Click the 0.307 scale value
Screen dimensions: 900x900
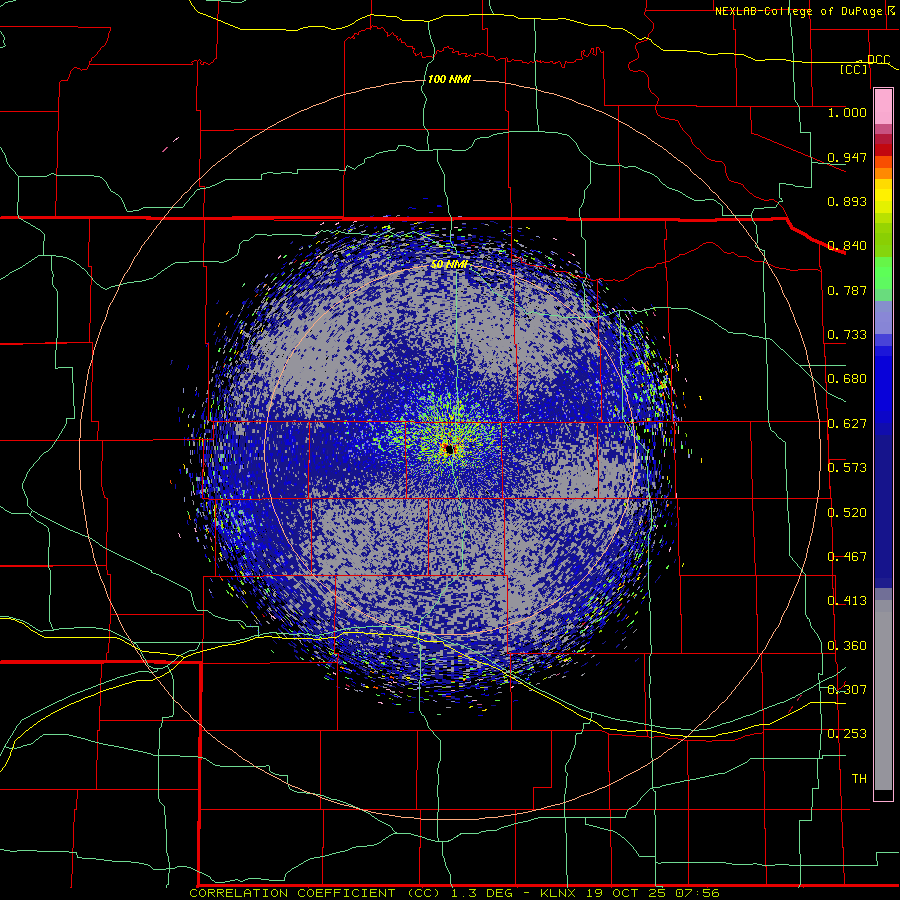tap(847, 690)
